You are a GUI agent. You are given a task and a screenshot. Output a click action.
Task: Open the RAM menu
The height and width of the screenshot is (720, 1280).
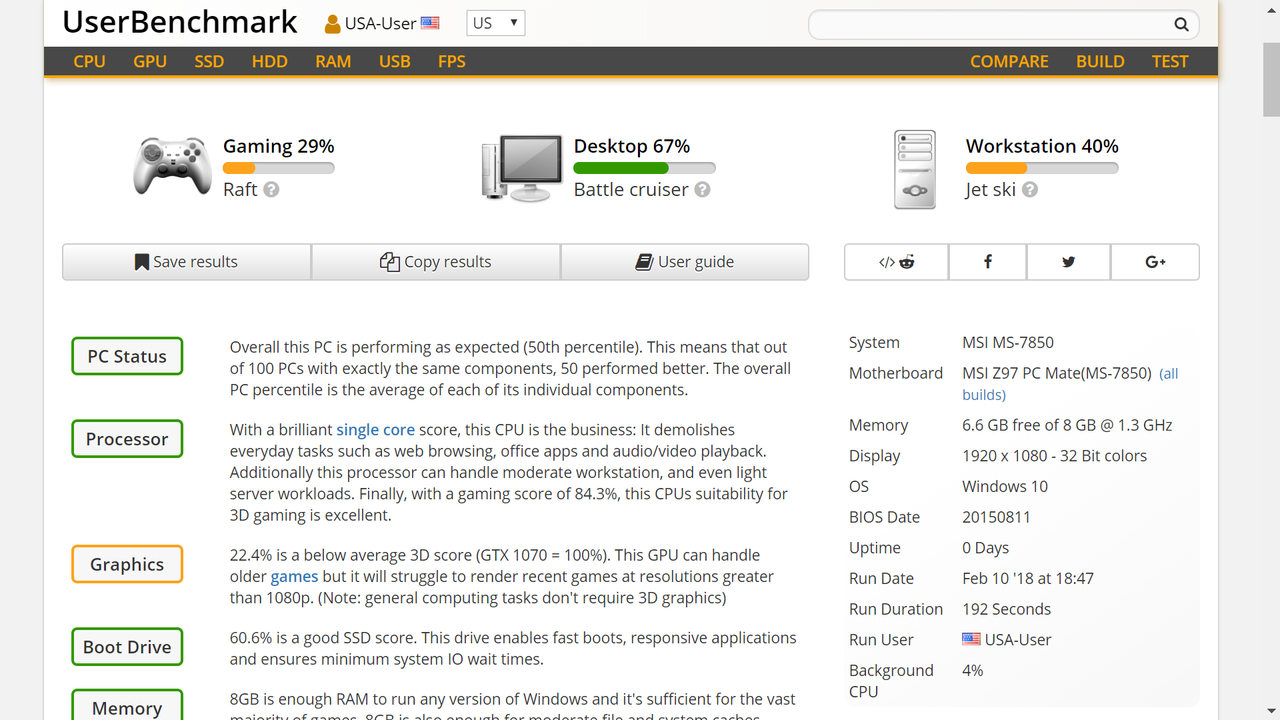(333, 61)
